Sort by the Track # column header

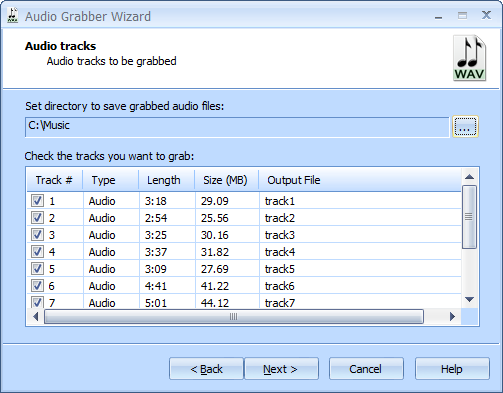click(x=55, y=180)
